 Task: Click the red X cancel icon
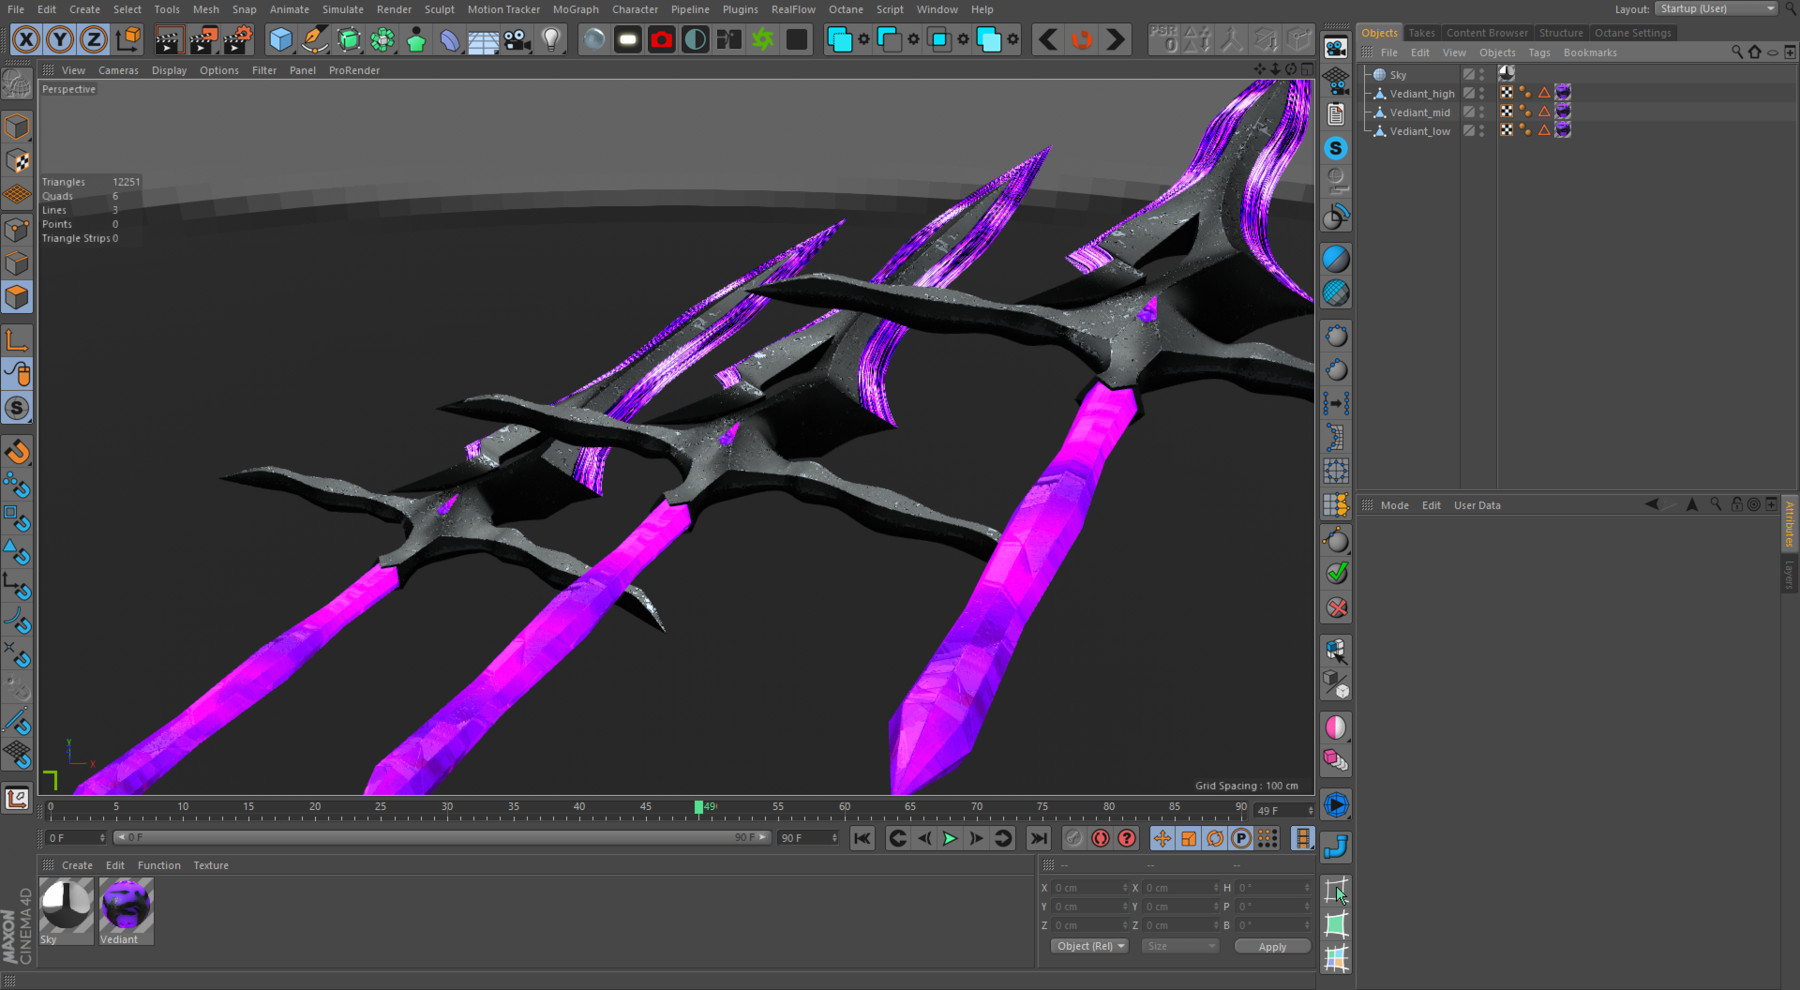1336,608
